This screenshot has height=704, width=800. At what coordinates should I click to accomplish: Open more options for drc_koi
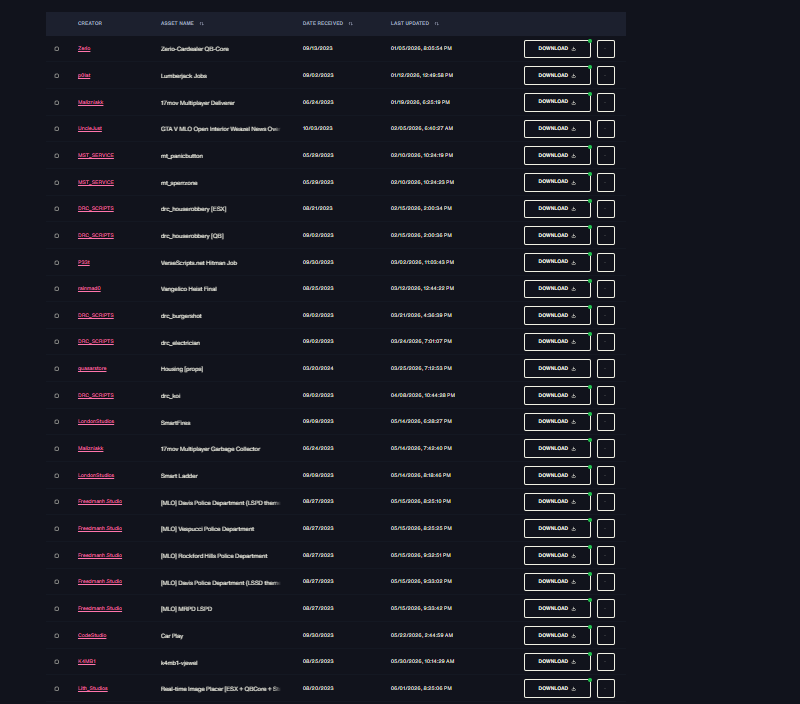tap(606, 395)
